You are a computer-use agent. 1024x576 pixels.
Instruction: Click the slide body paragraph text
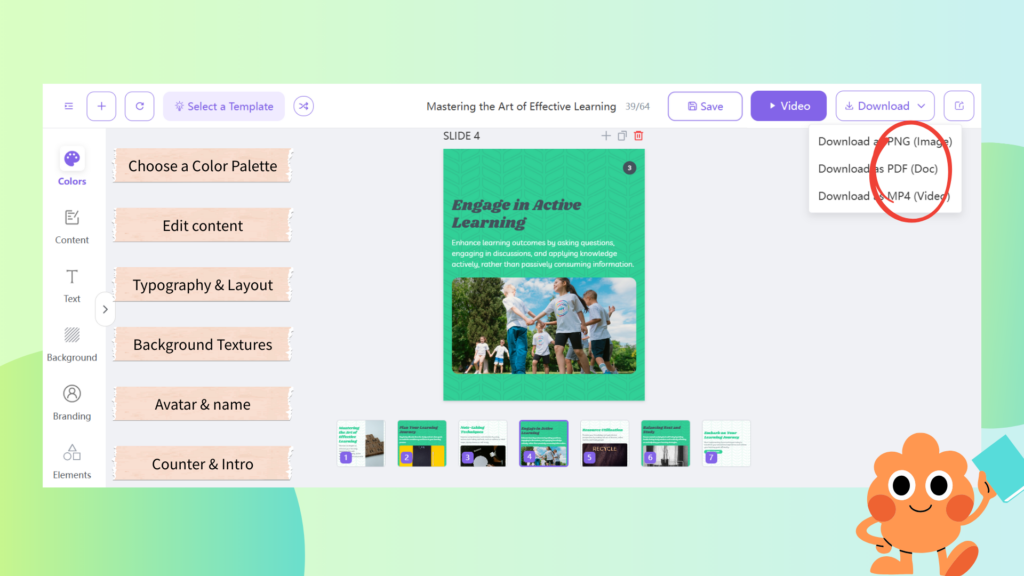(543, 253)
